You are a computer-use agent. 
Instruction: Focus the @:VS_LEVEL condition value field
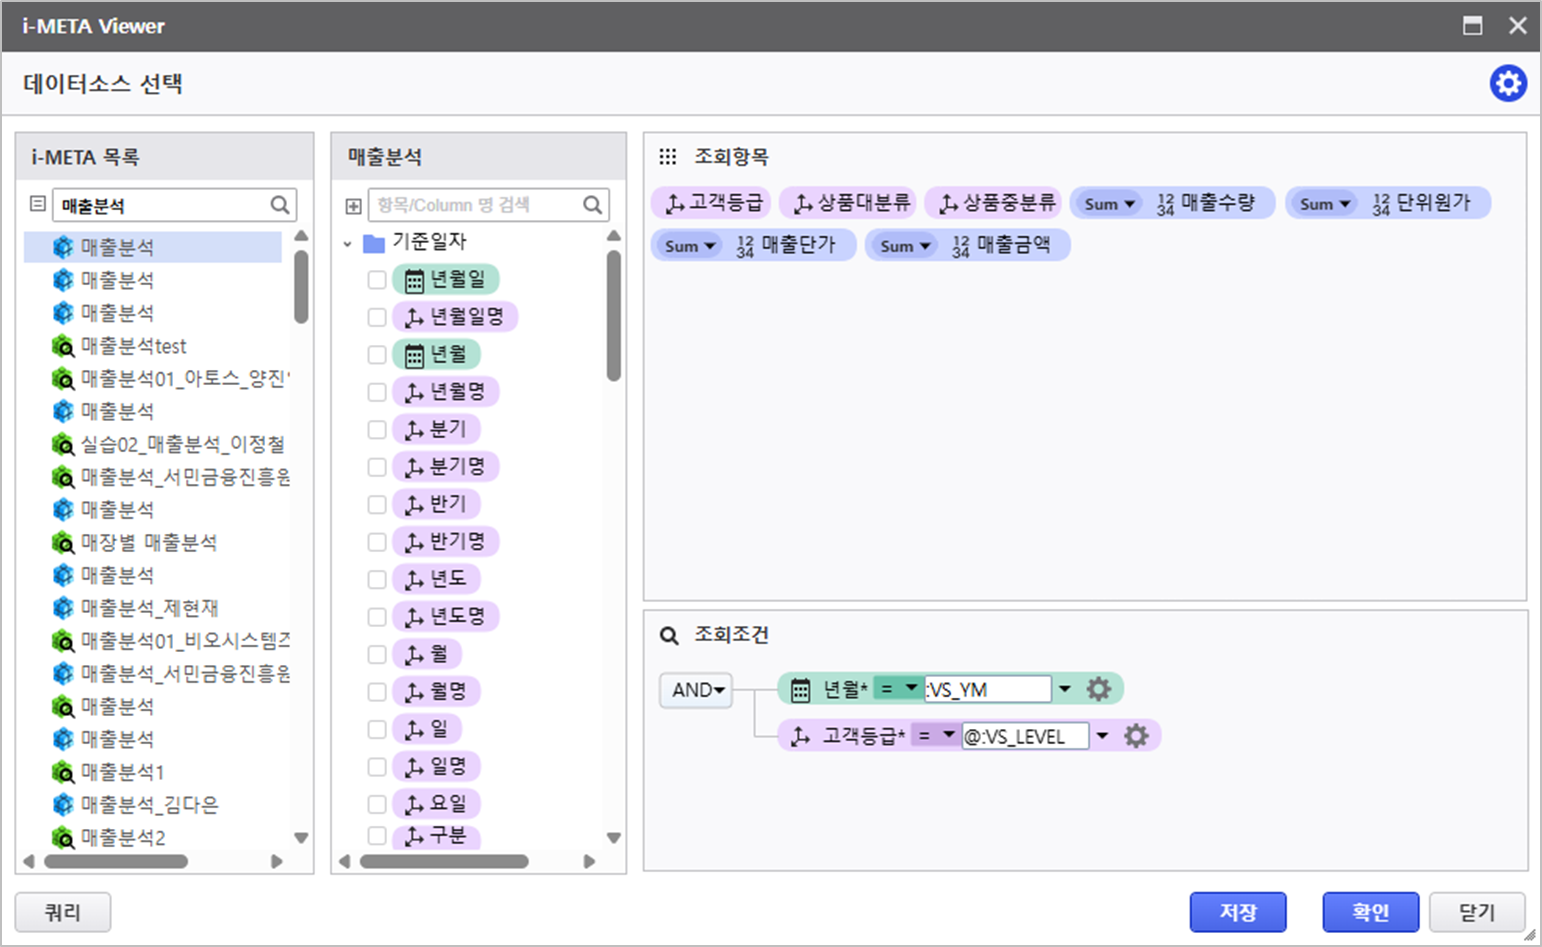click(1025, 736)
